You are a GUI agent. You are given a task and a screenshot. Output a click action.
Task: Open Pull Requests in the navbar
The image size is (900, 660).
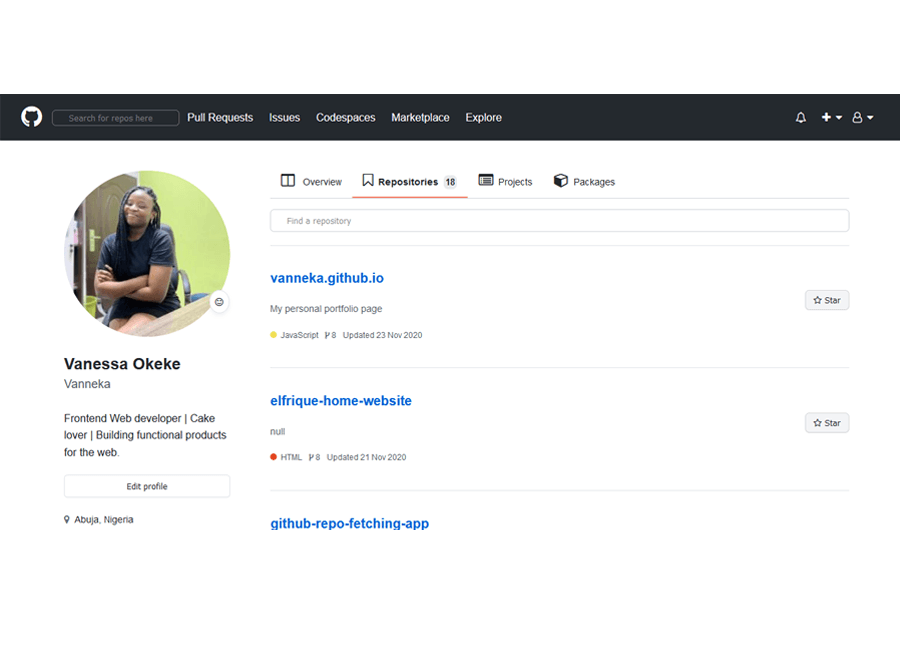point(220,118)
